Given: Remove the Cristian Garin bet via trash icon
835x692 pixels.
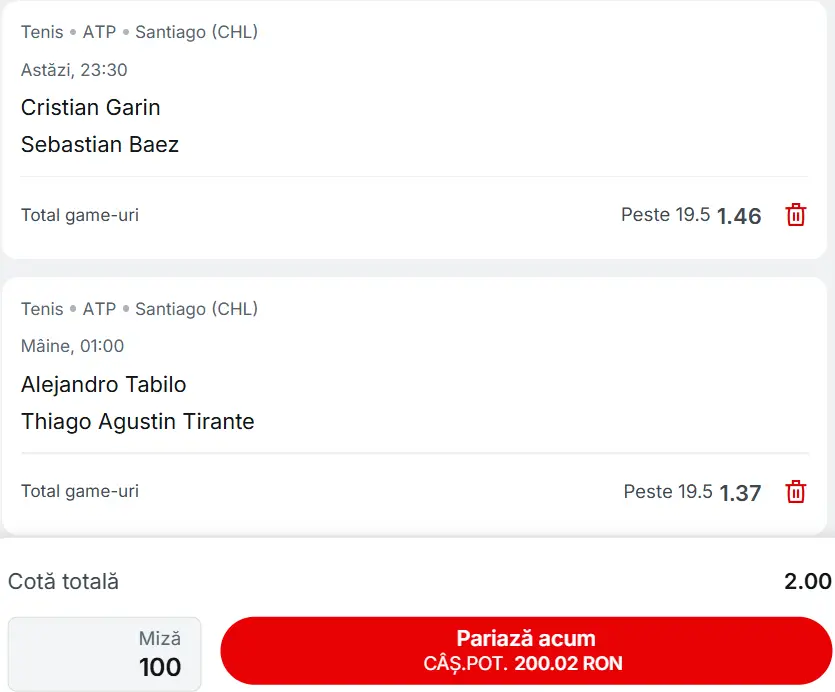Looking at the screenshot, I should (796, 214).
